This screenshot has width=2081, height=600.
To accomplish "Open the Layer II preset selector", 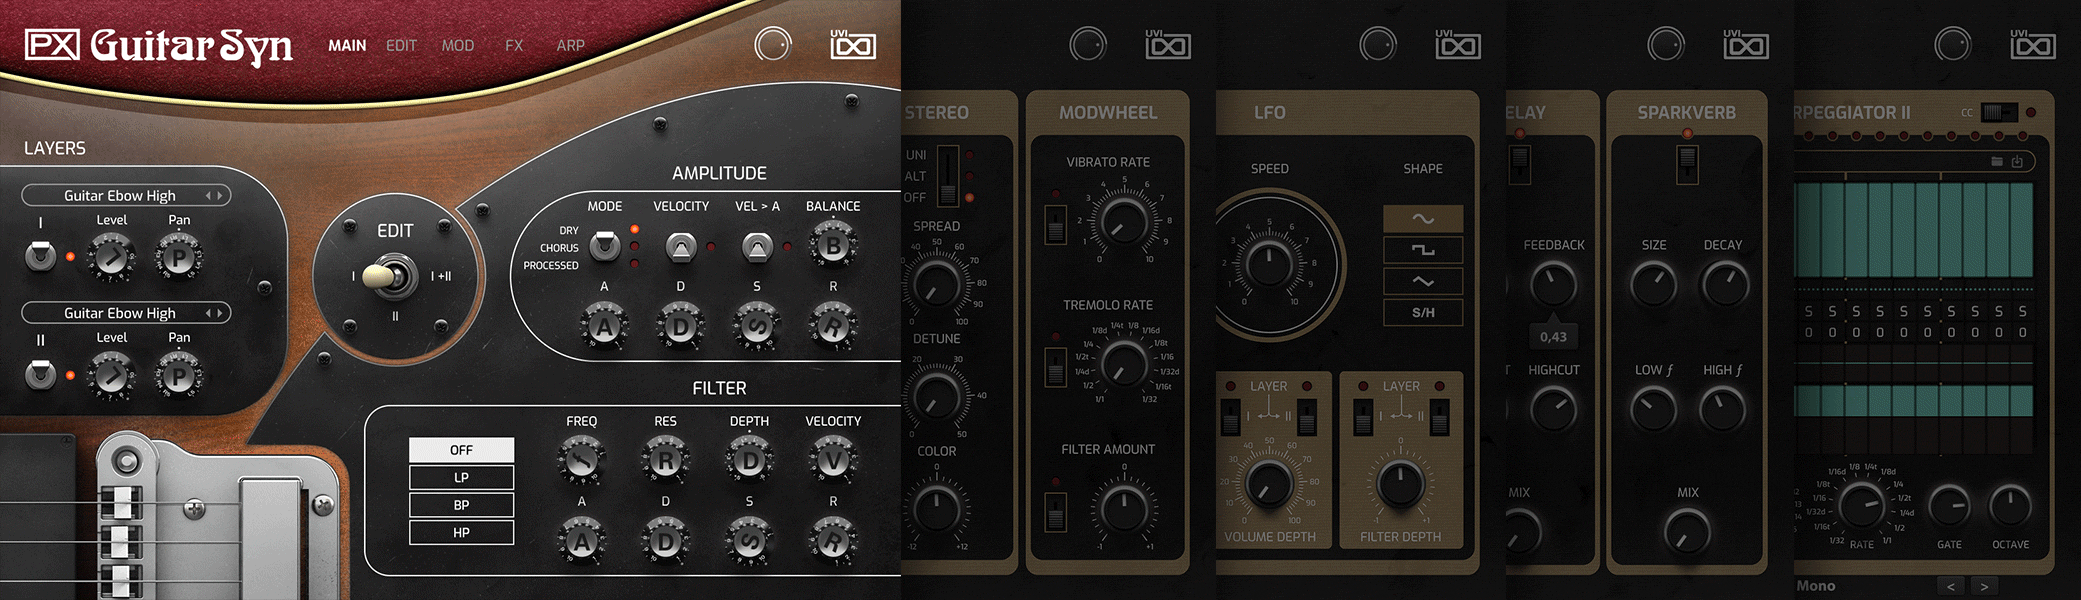I will coord(126,313).
